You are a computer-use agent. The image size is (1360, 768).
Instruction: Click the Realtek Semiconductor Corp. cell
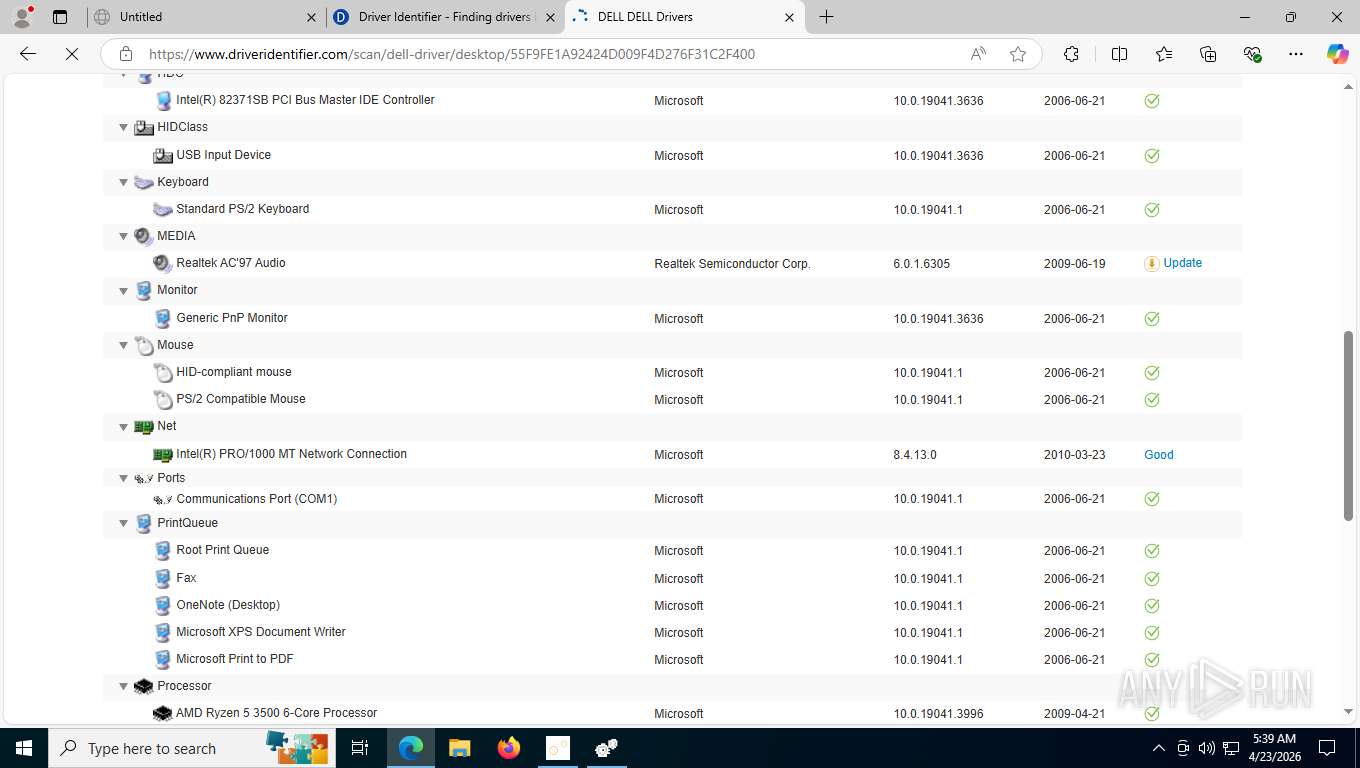(732, 264)
